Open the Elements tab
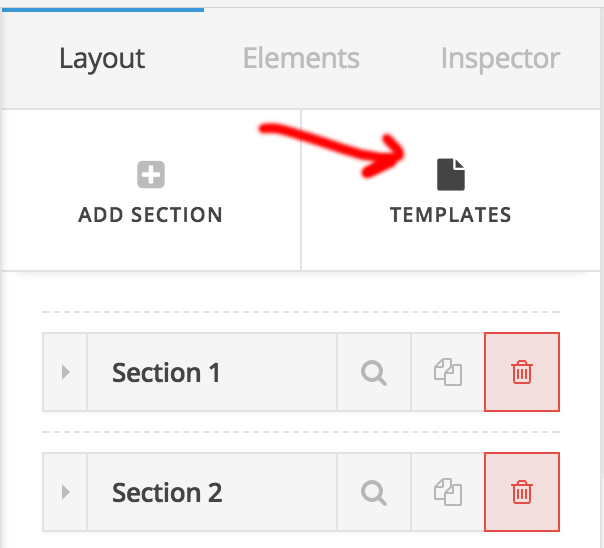Screen dimensions: 604x548 tap(301, 58)
